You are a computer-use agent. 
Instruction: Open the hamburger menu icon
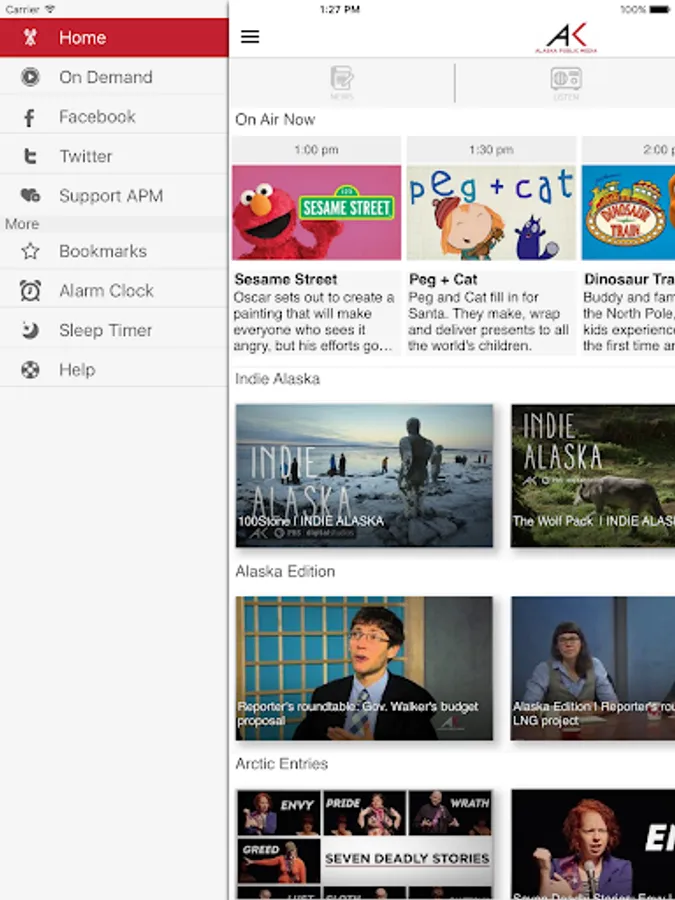(250, 37)
